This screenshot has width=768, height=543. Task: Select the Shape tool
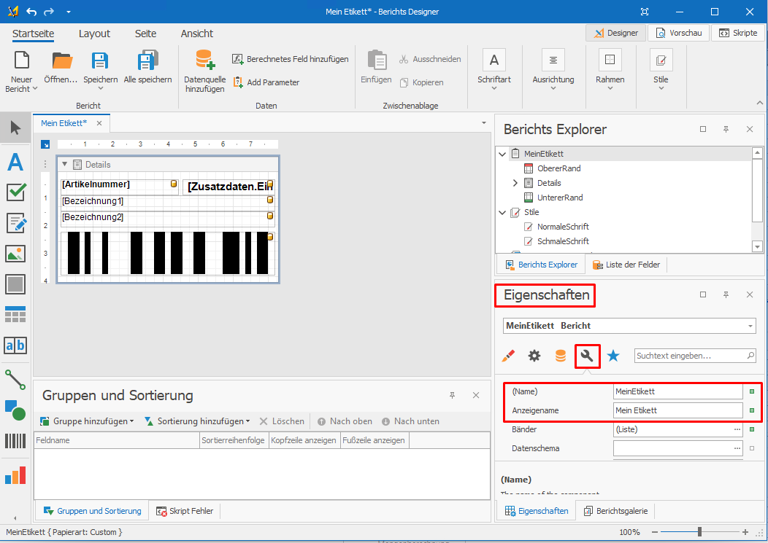click(x=15, y=410)
